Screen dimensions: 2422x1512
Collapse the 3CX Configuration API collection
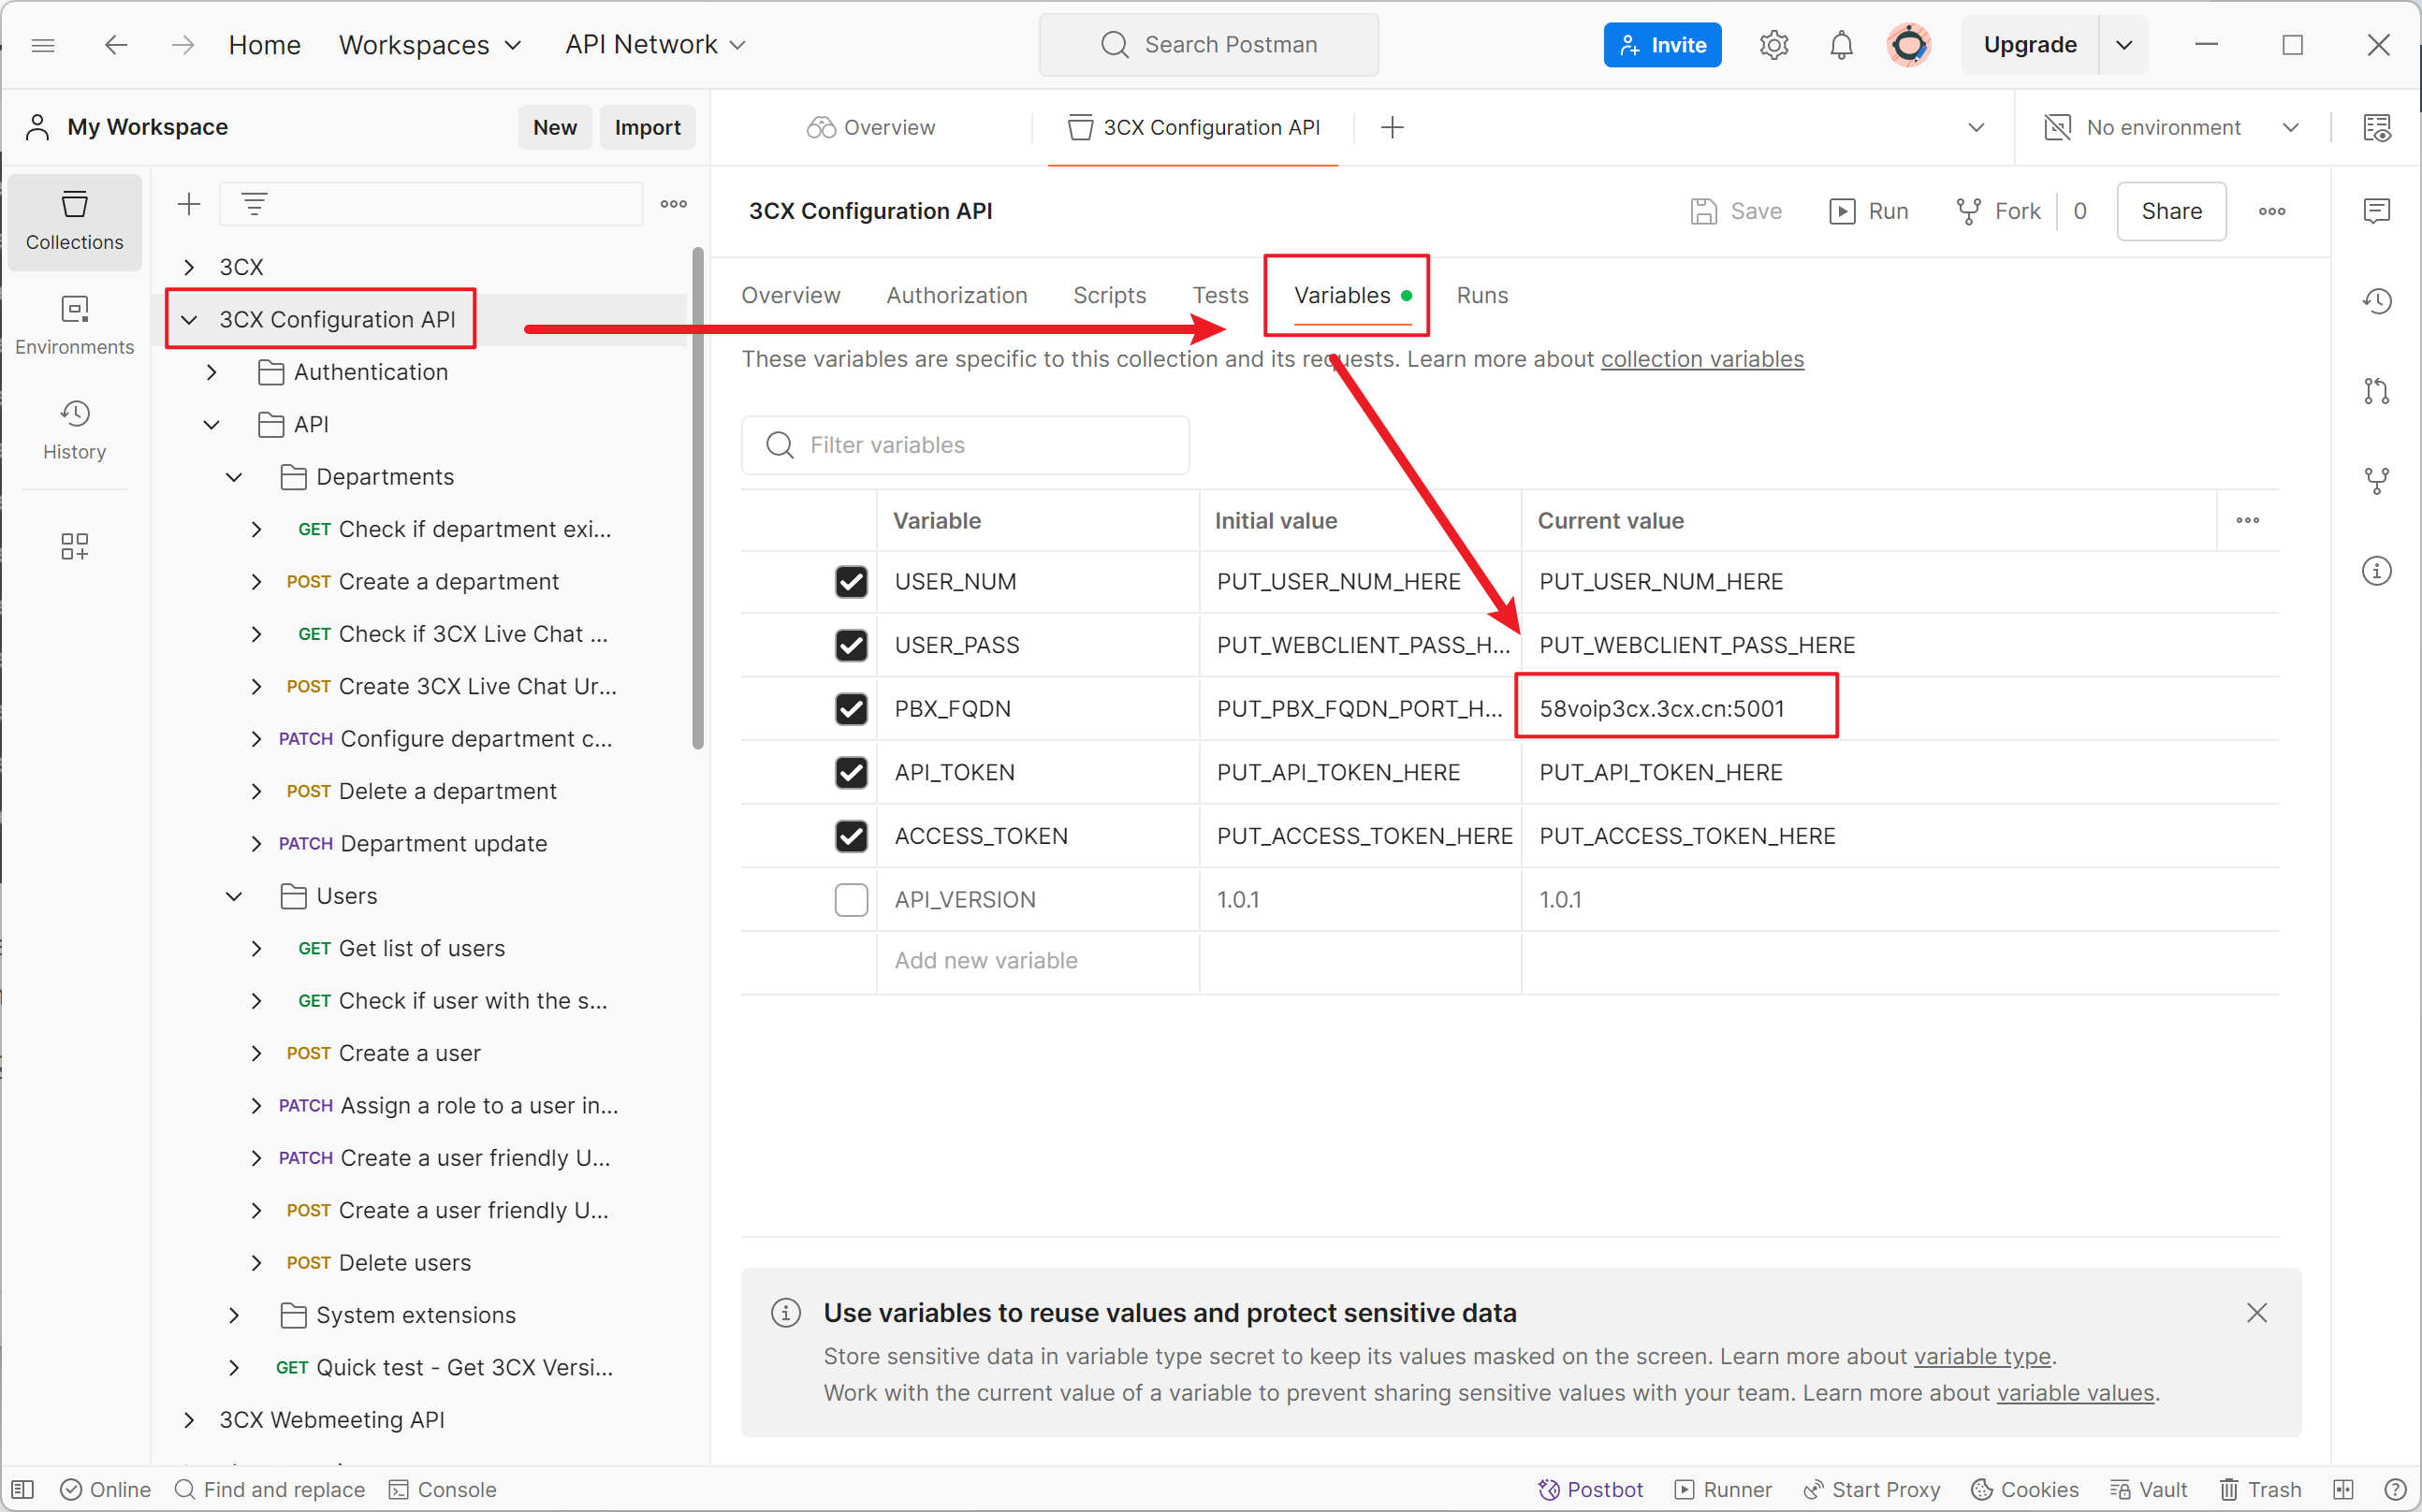[x=189, y=319]
